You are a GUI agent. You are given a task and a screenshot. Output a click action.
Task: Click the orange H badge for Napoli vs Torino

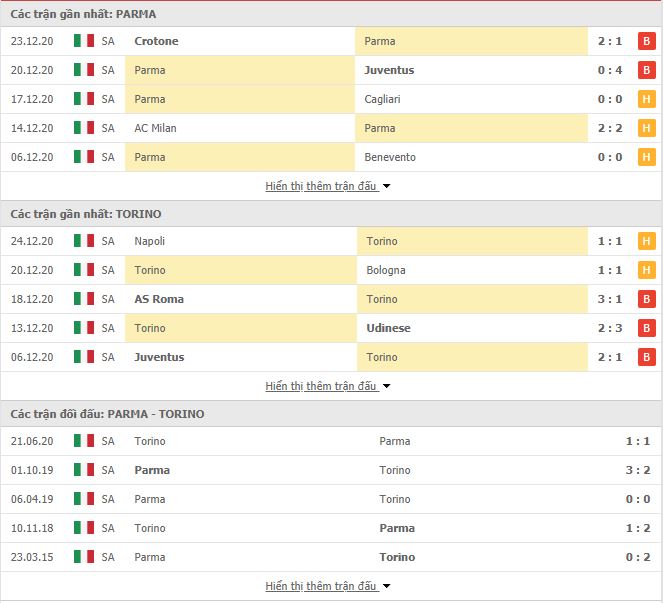(x=647, y=241)
